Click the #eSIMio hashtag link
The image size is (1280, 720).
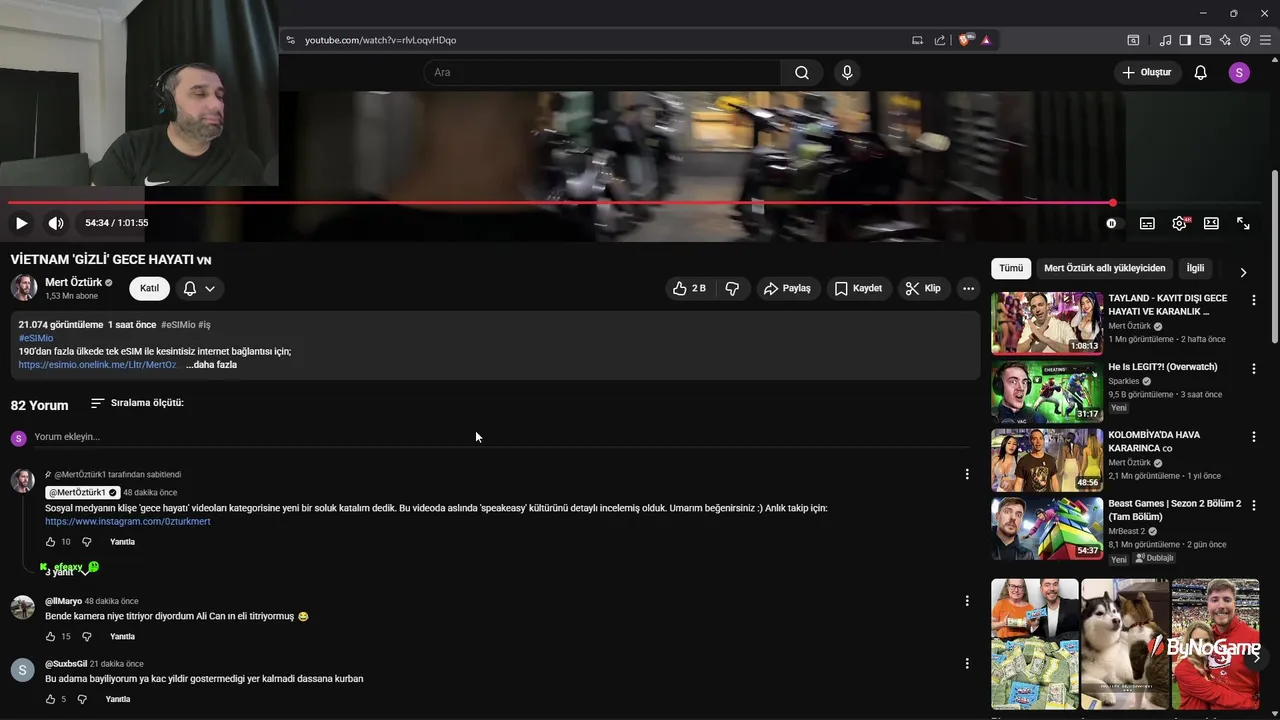click(x=36, y=338)
